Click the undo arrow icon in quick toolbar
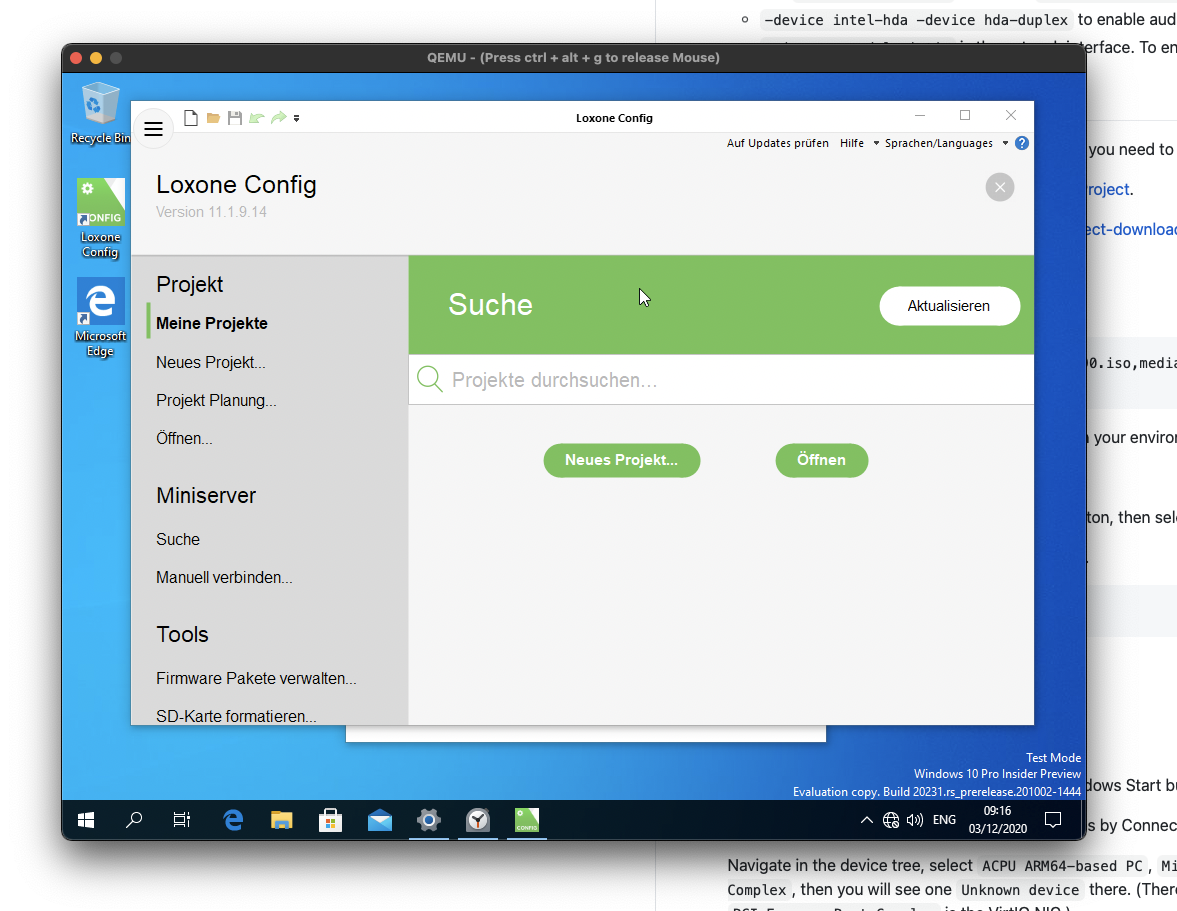 (257, 118)
